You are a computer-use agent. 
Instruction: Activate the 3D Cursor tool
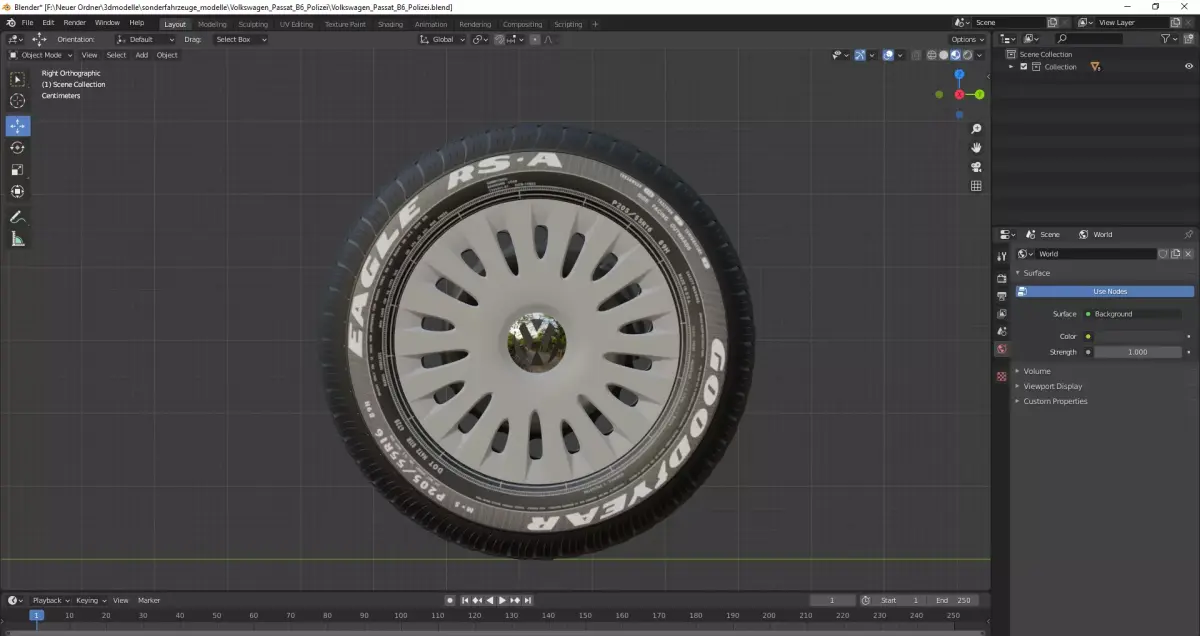click(x=17, y=101)
